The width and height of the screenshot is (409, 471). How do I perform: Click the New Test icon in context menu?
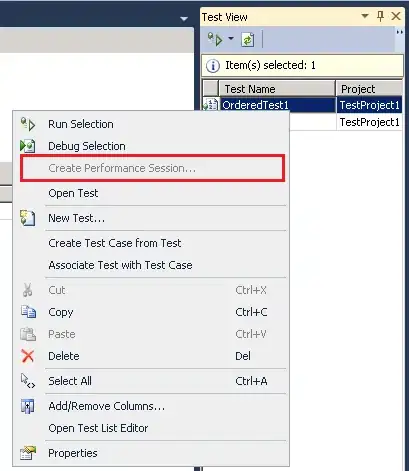point(28,218)
